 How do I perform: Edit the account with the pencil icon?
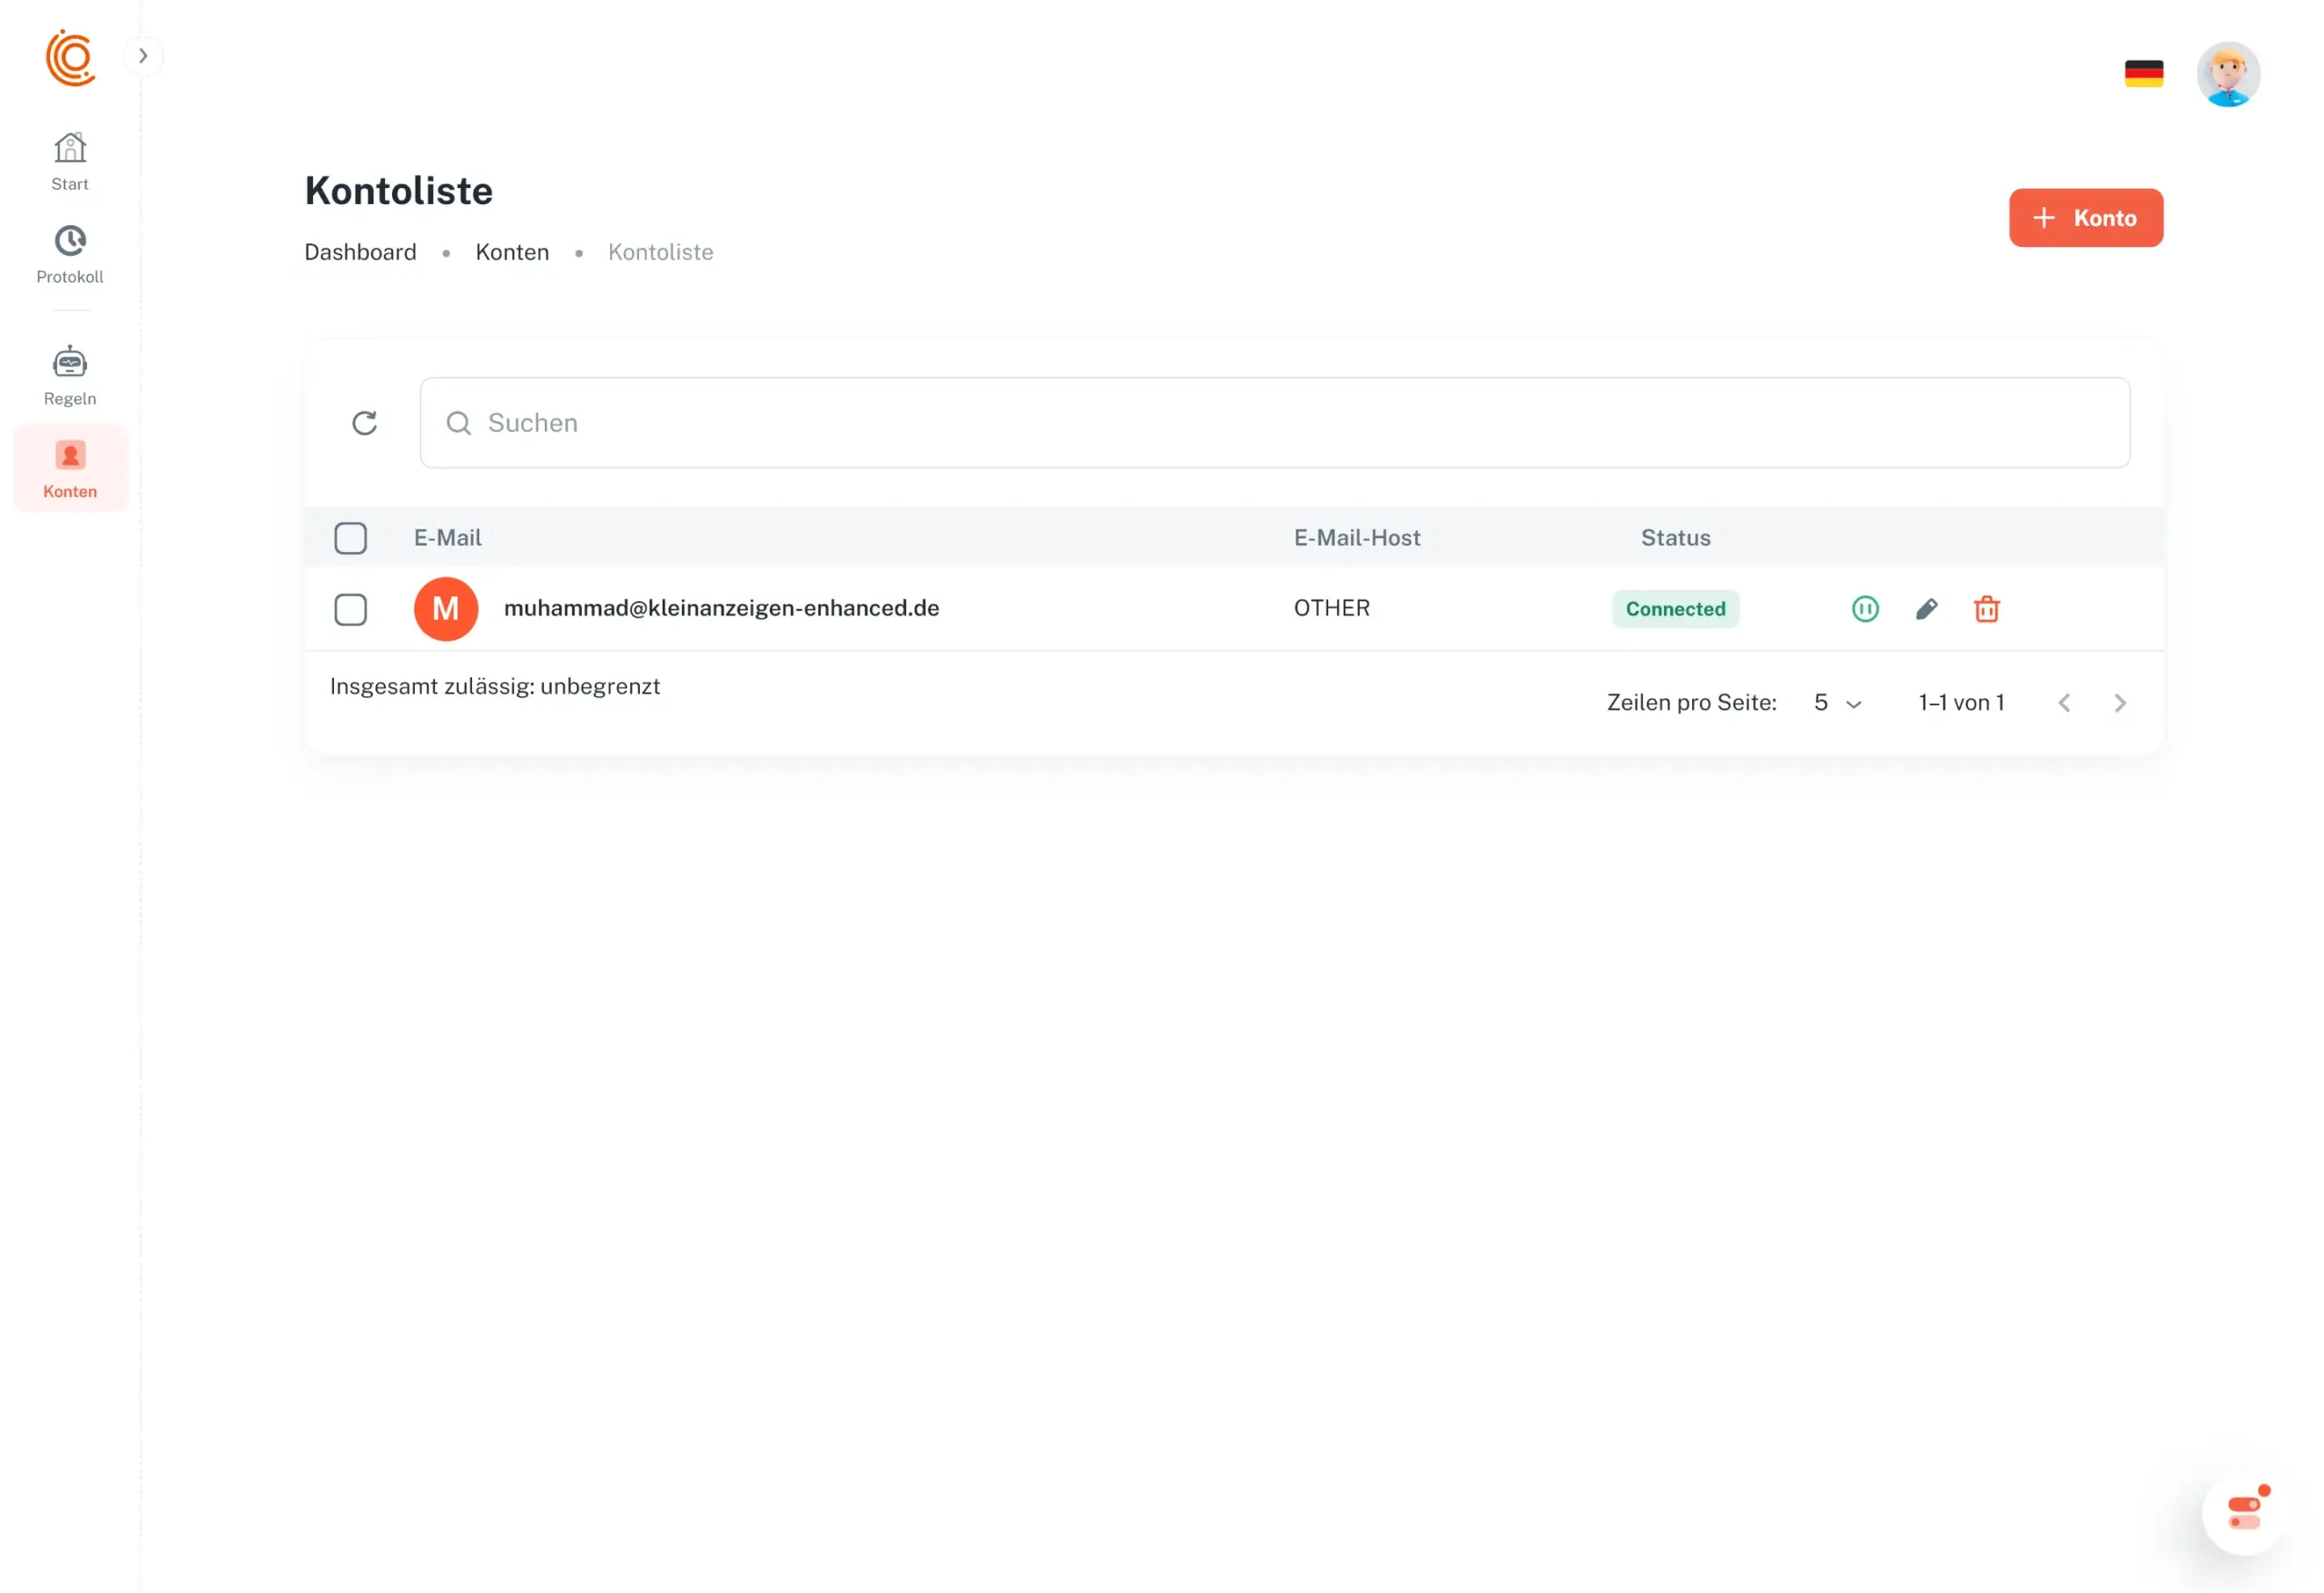click(x=1926, y=609)
